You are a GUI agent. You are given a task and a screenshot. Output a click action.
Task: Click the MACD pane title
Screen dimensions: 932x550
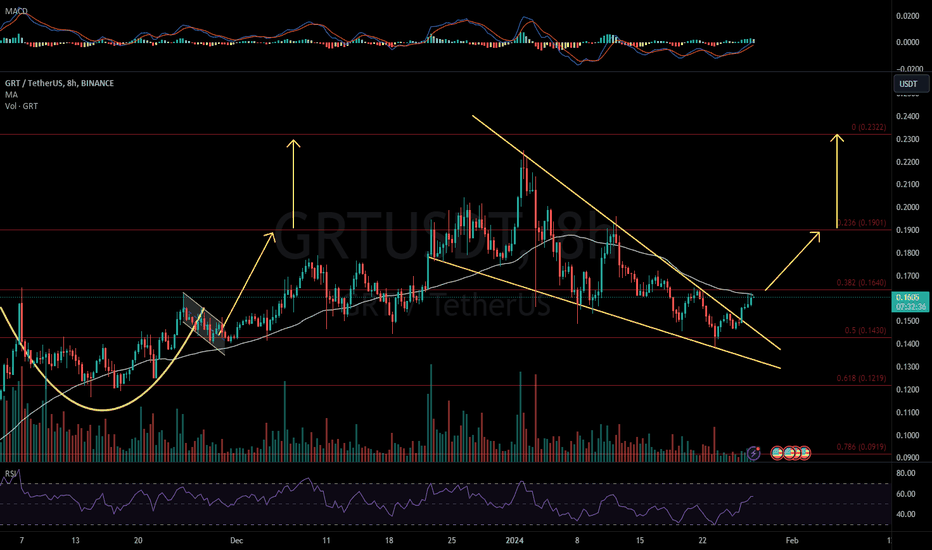(x=15, y=11)
